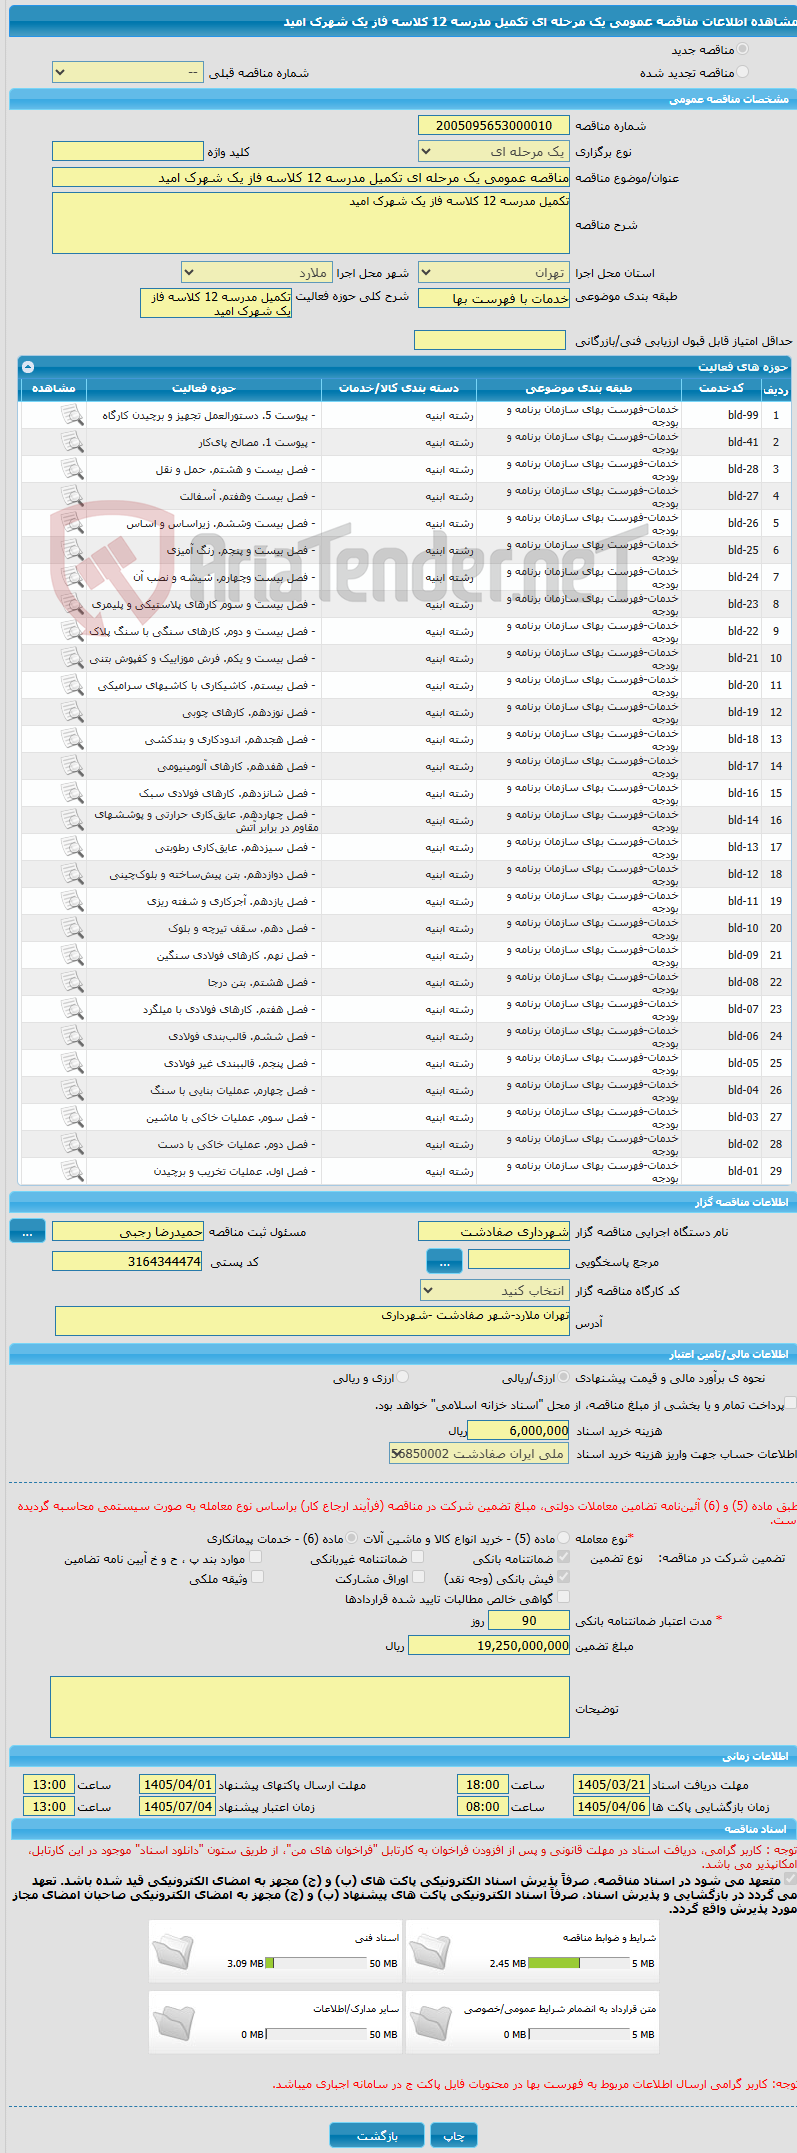View details of row bld-14 activity
Image resolution: width=797 pixels, height=2153 pixels.
(72, 820)
